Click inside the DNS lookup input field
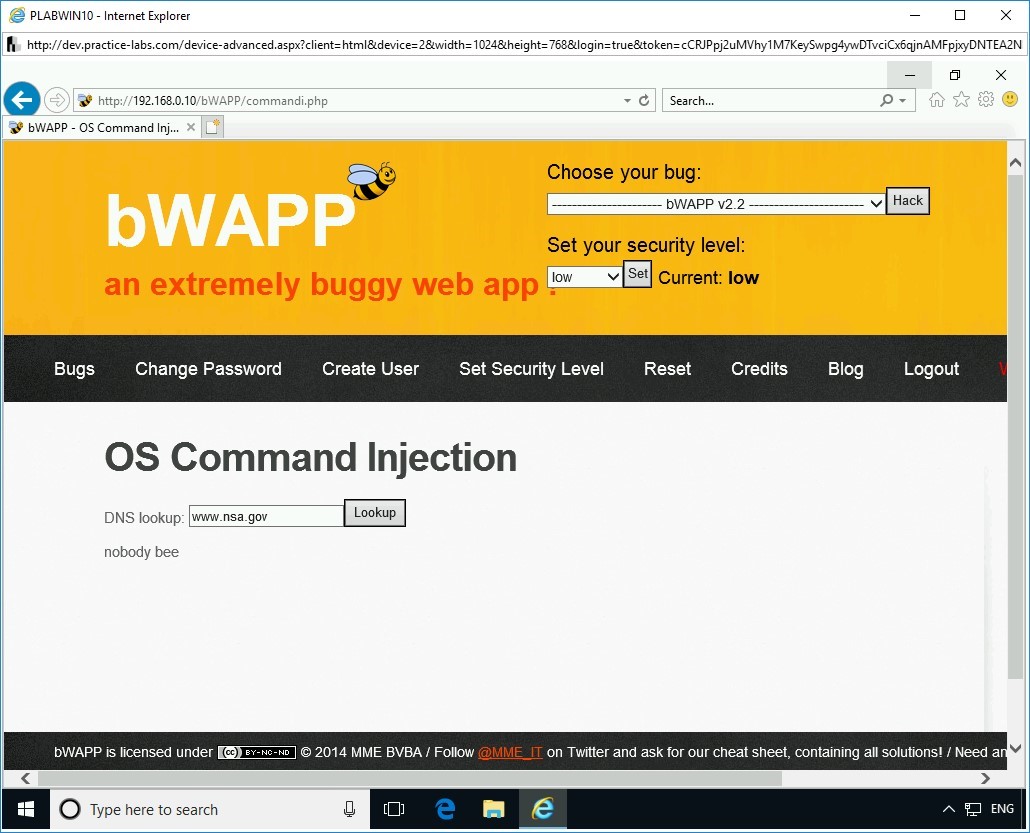The width and height of the screenshot is (1030, 833). click(x=265, y=515)
